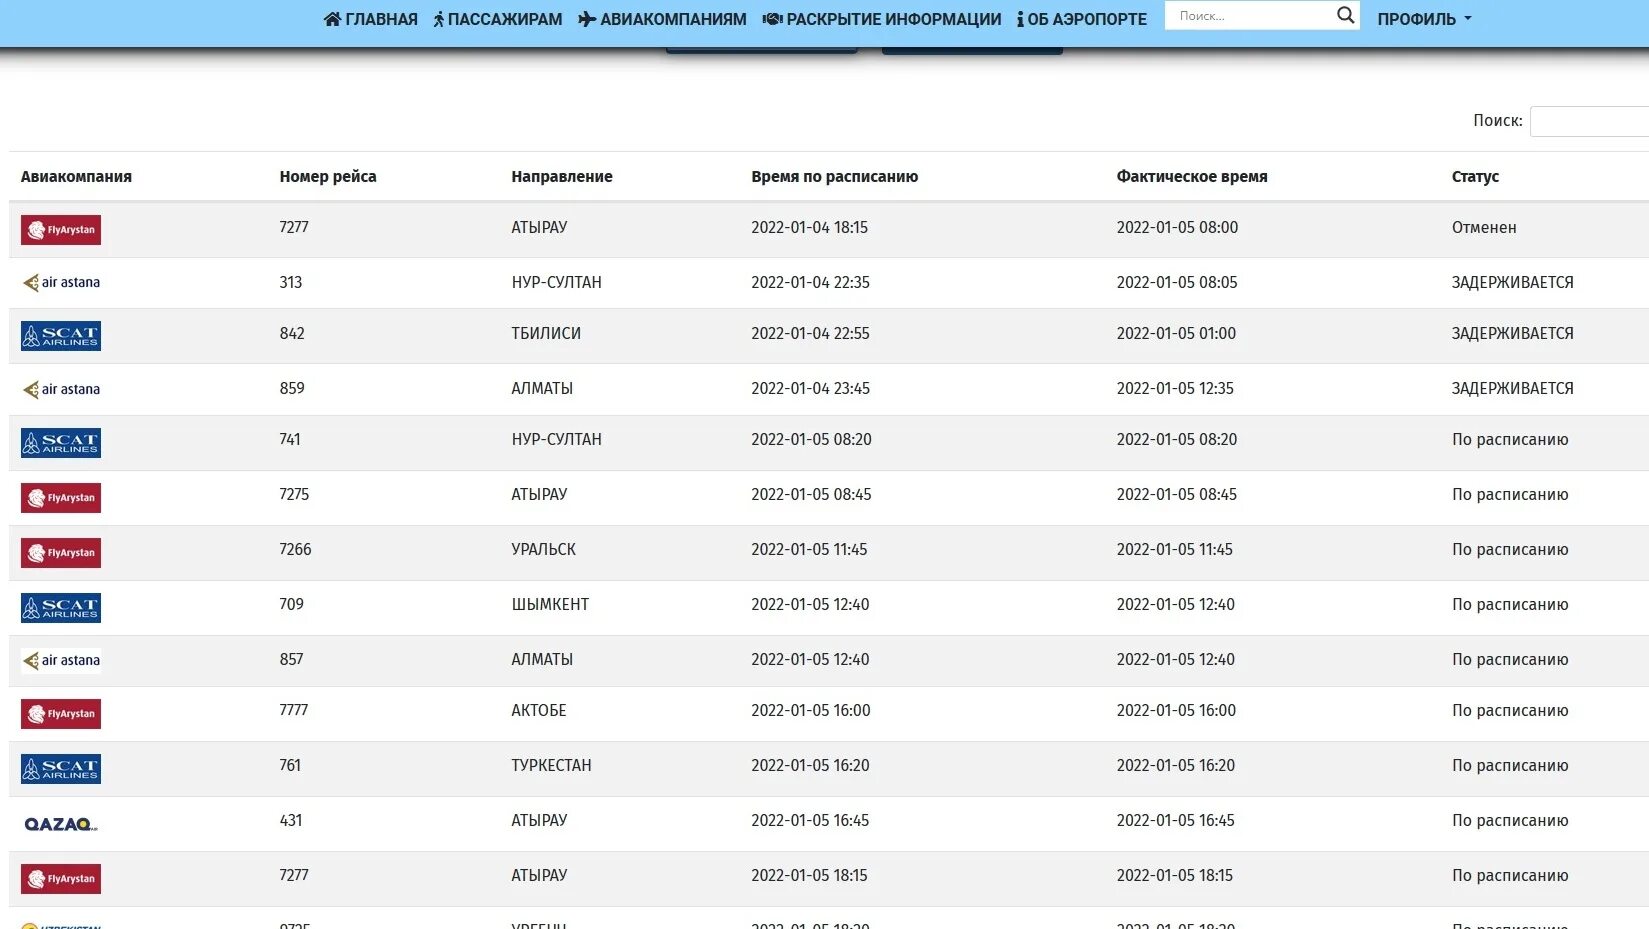Click the magnifier search icon in navbar
The height and width of the screenshot is (929, 1649).
click(x=1345, y=15)
